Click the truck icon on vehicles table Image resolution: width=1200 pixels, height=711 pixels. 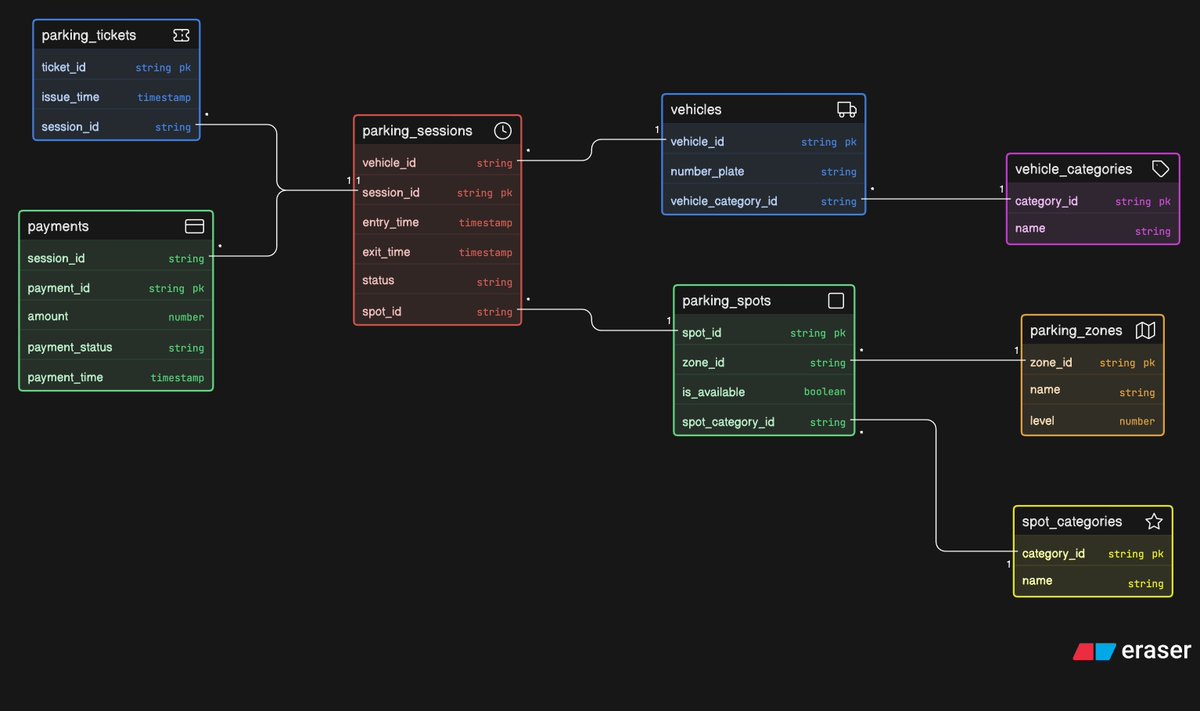847,110
